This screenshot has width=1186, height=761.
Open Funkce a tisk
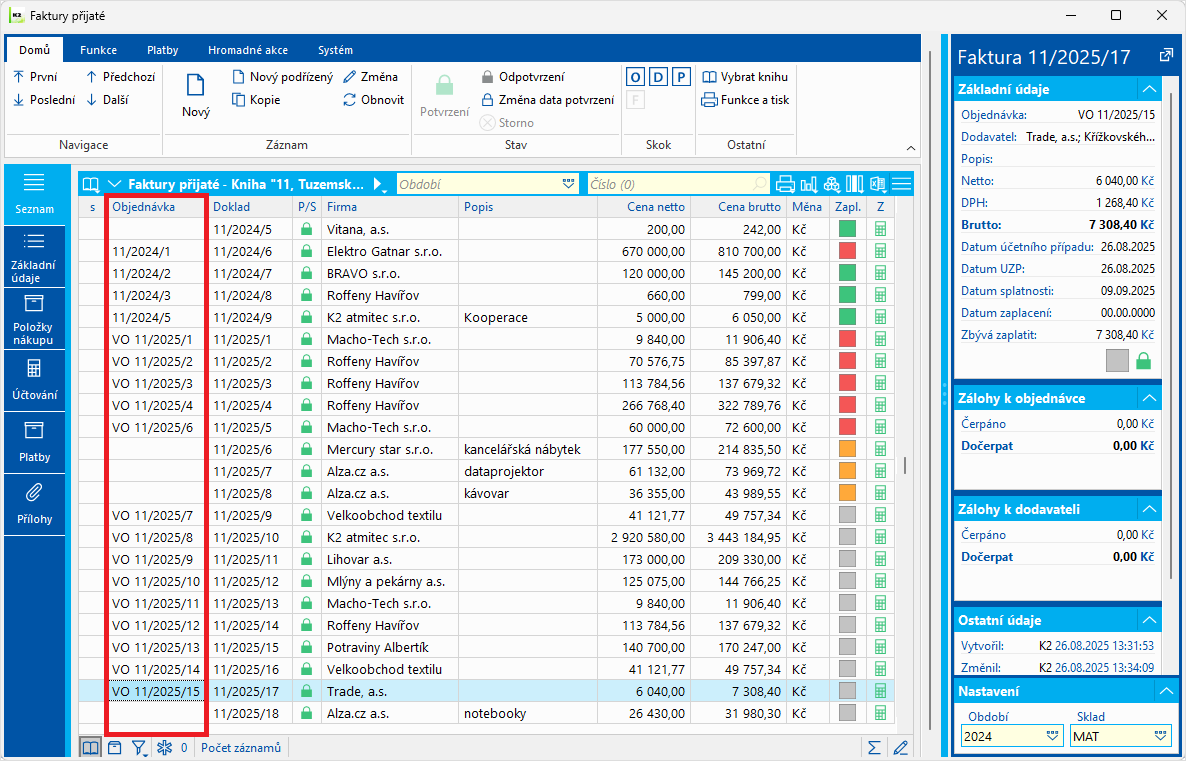pyautogui.click(x=746, y=99)
